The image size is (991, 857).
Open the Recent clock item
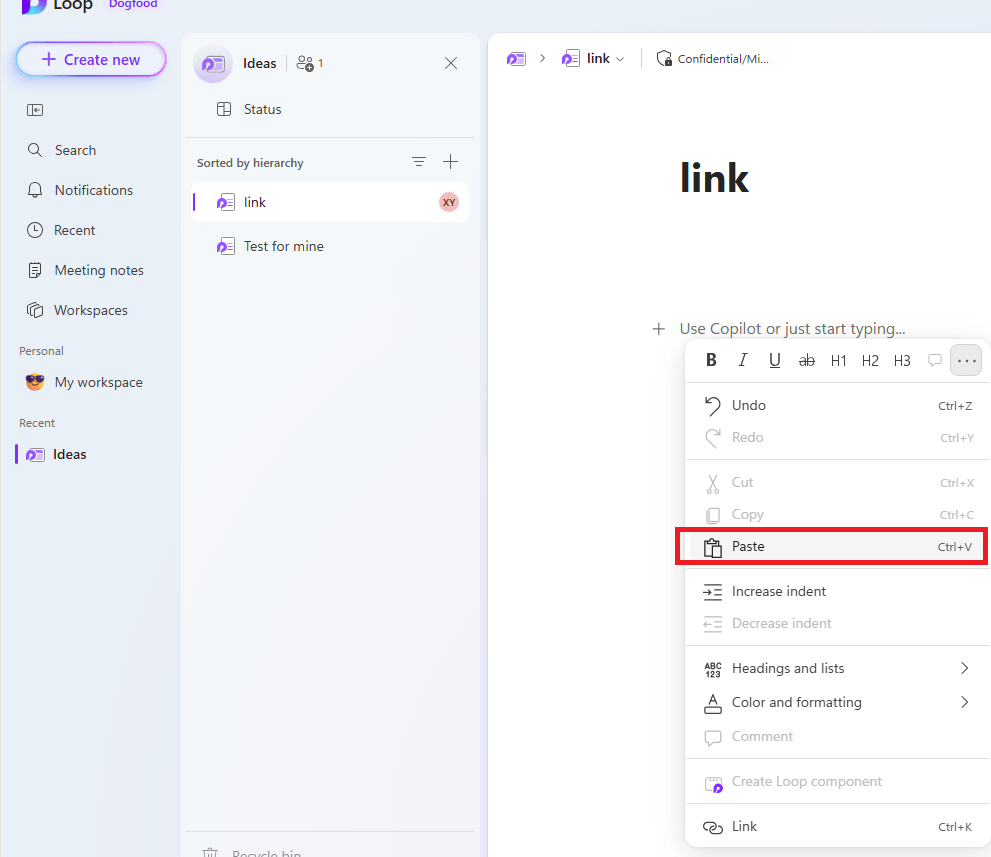point(61,230)
